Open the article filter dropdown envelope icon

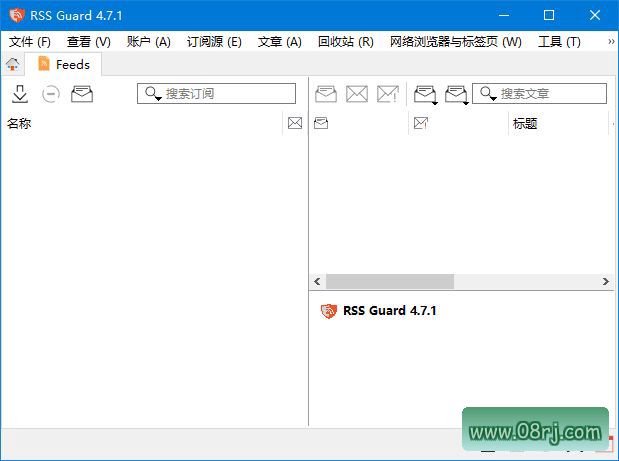[457, 95]
